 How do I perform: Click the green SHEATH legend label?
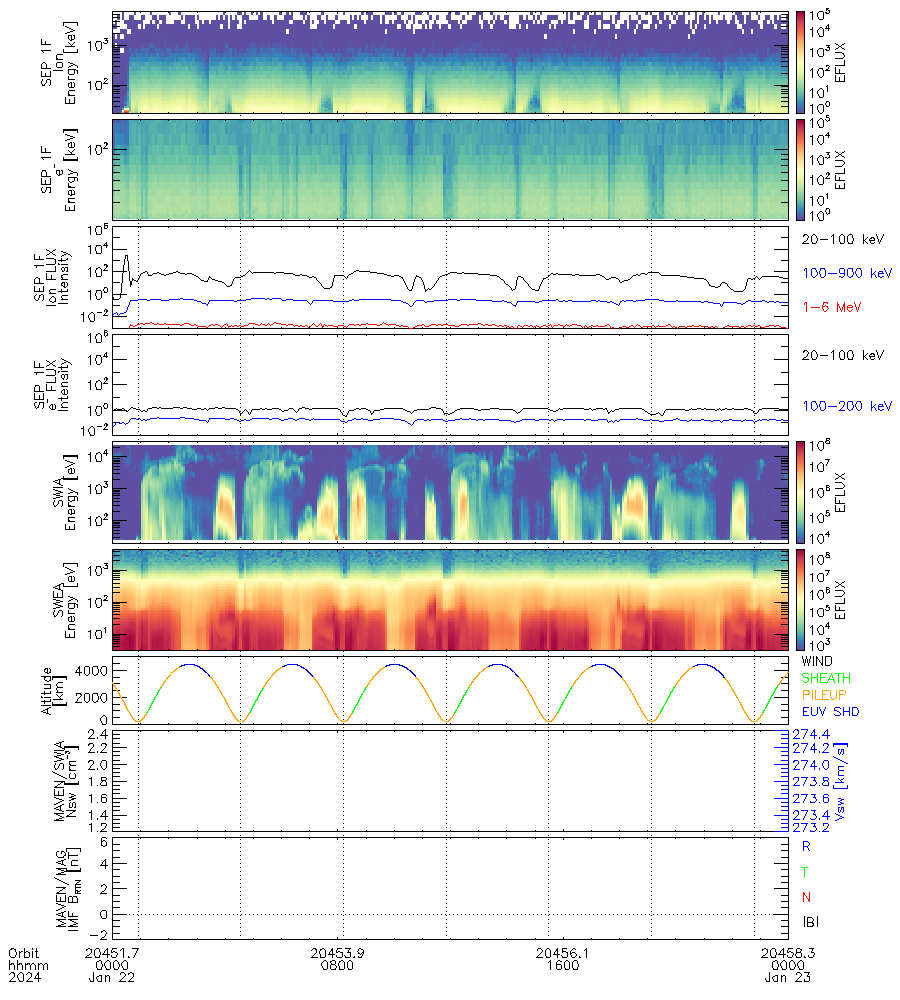pyautogui.click(x=826, y=679)
